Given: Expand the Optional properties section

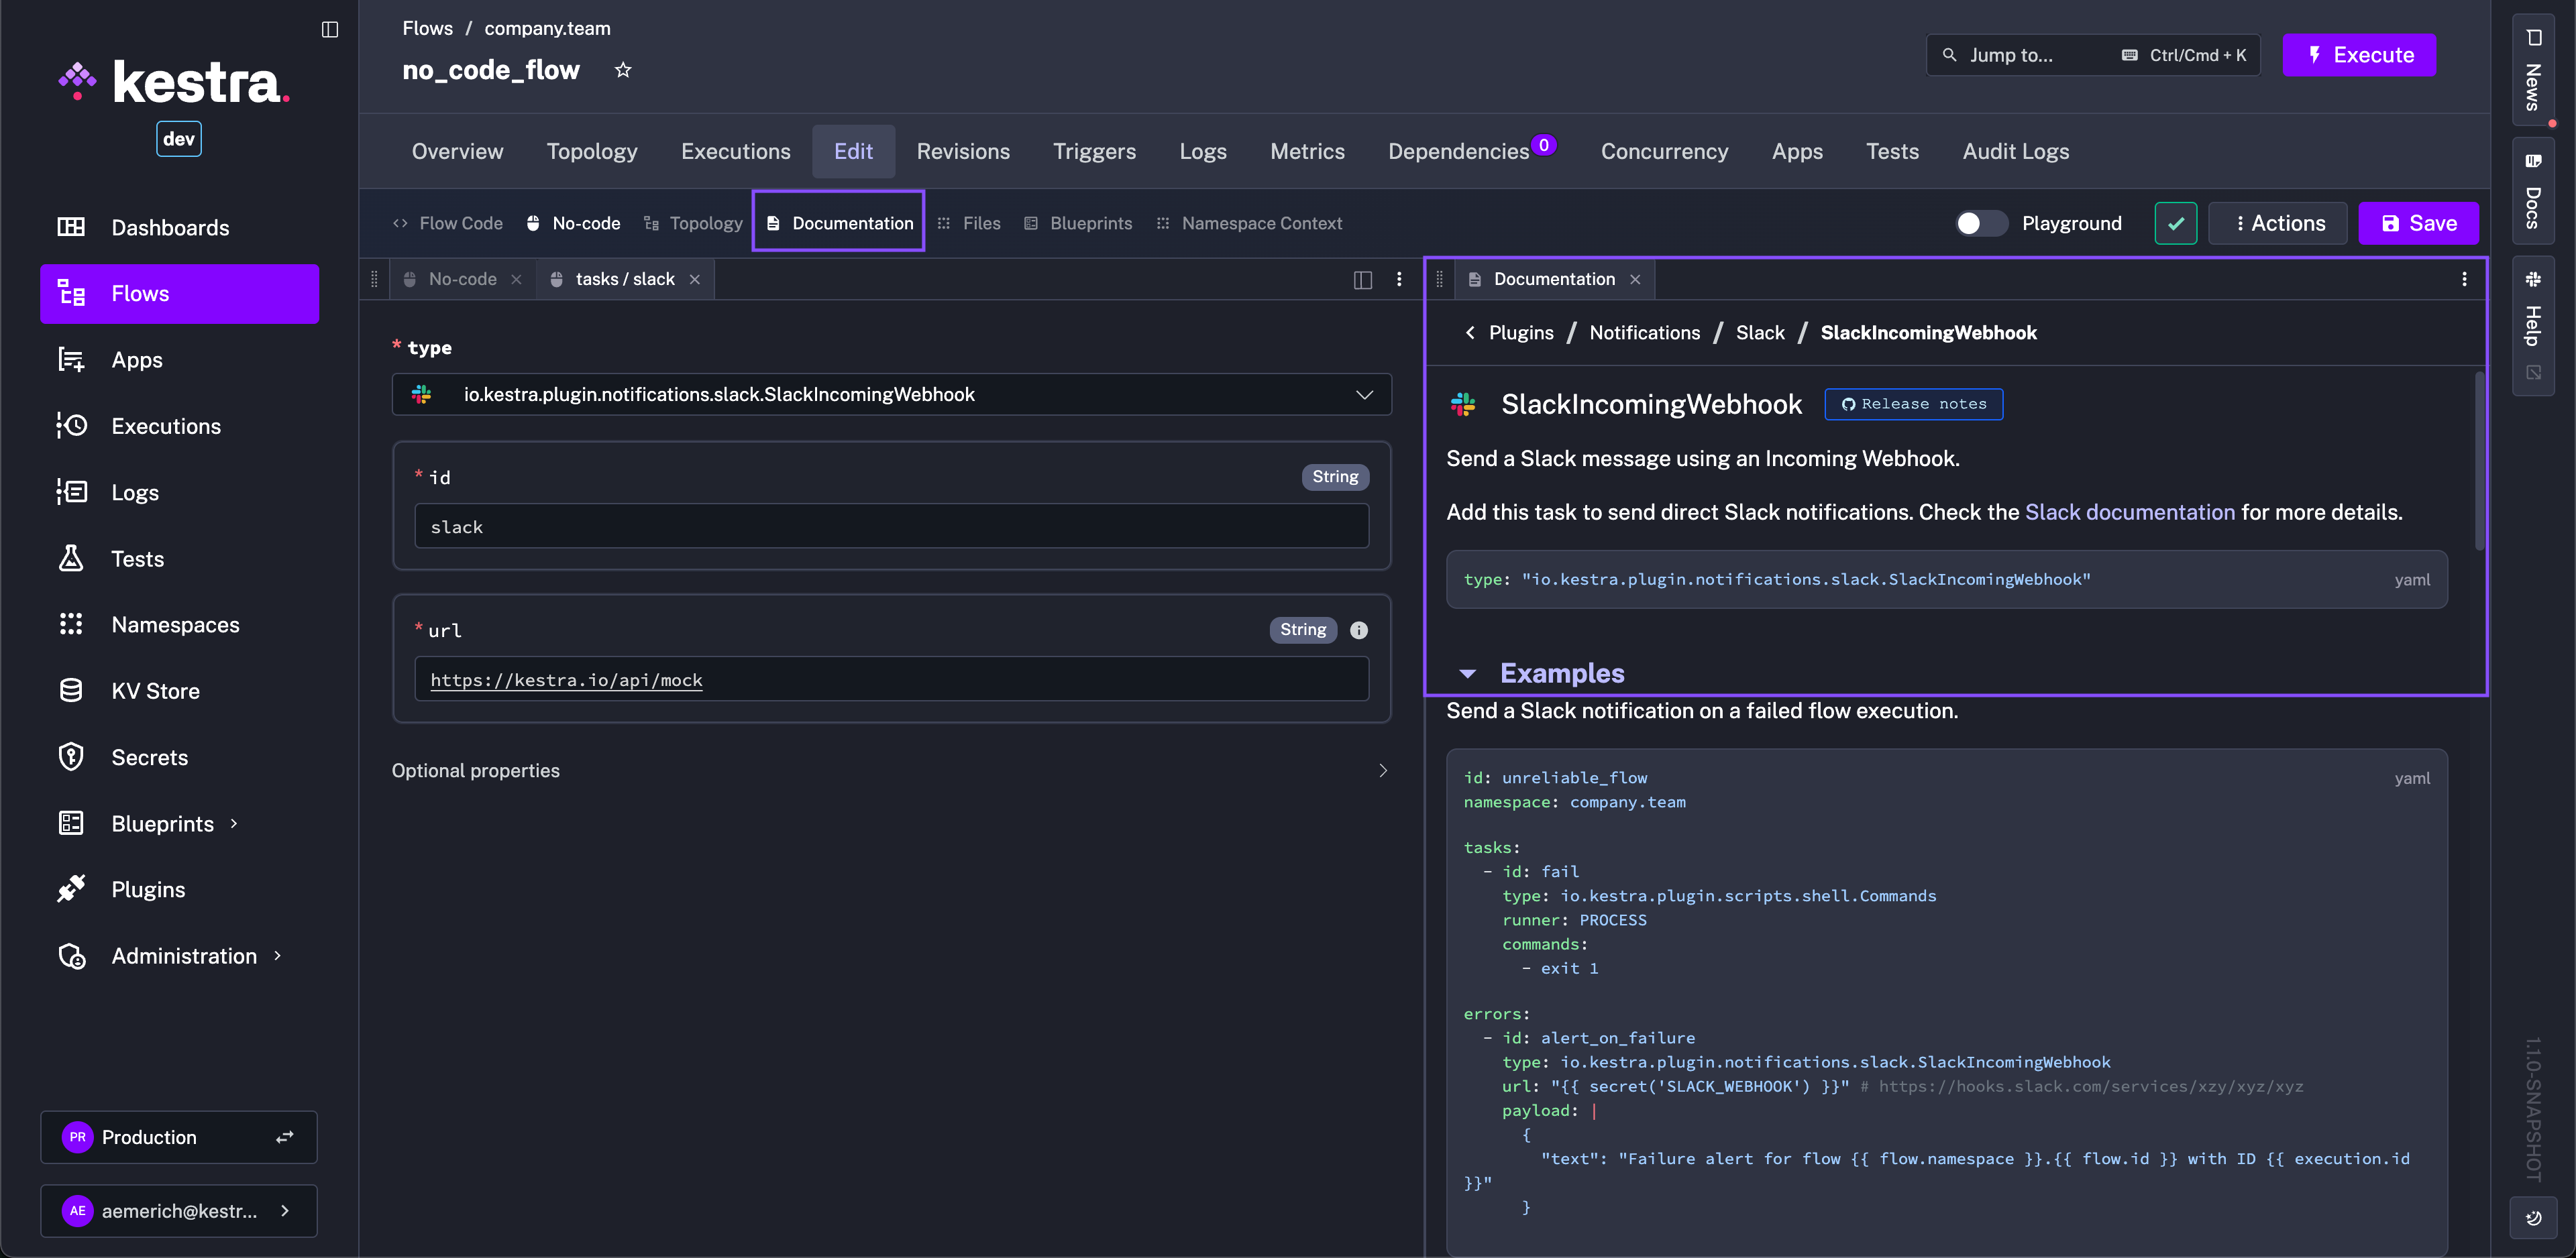Looking at the screenshot, I should (x=1382, y=770).
